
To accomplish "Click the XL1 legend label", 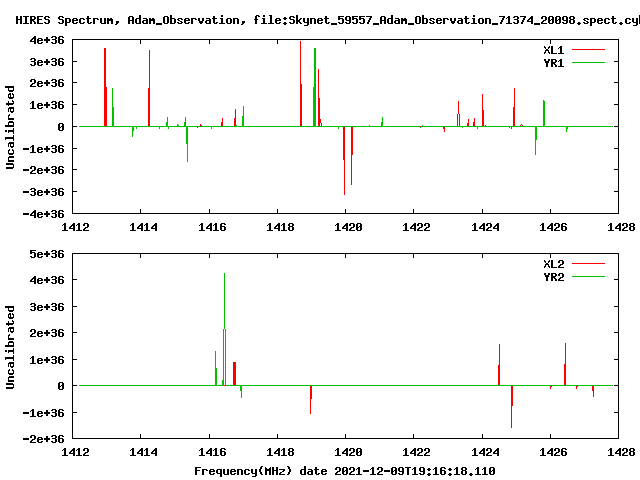I will click(553, 50).
